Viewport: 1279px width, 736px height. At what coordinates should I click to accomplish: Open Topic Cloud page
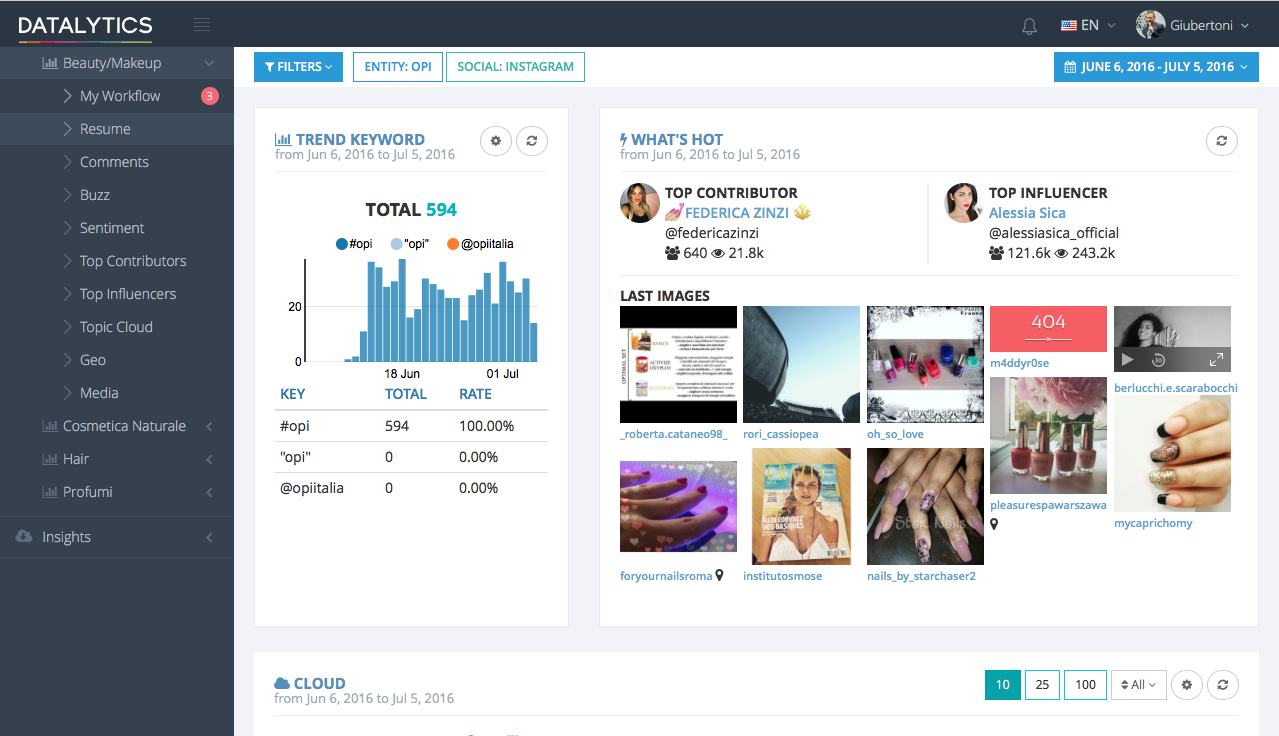pyautogui.click(x=116, y=327)
